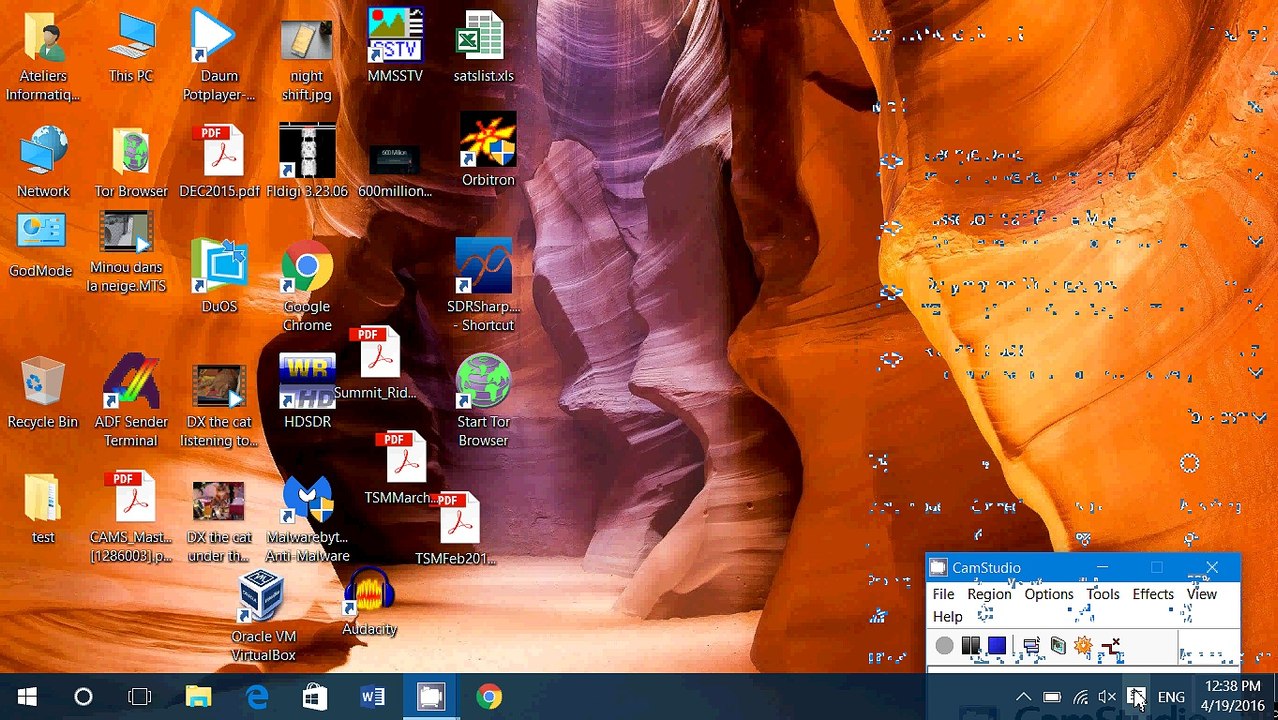Select the GodMode desktop icon
The image size is (1278, 720).
click(x=41, y=246)
